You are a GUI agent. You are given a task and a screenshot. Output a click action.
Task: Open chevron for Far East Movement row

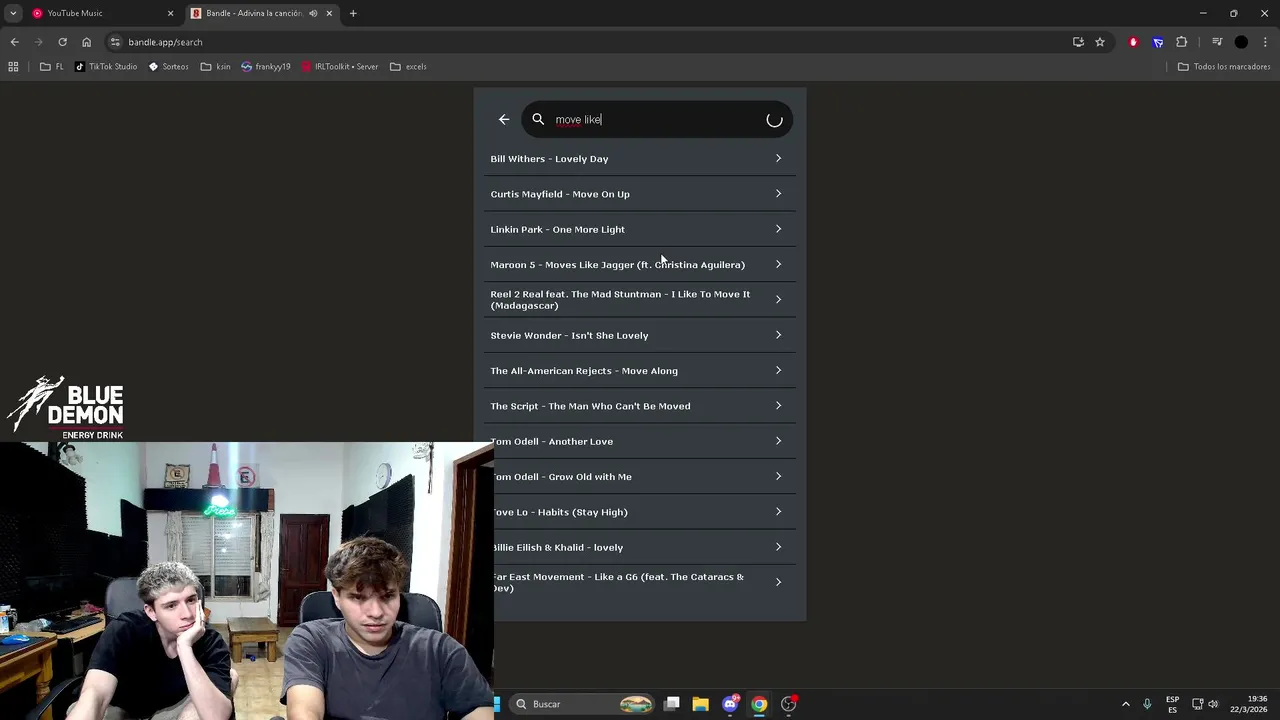click(x=778, y=582)
